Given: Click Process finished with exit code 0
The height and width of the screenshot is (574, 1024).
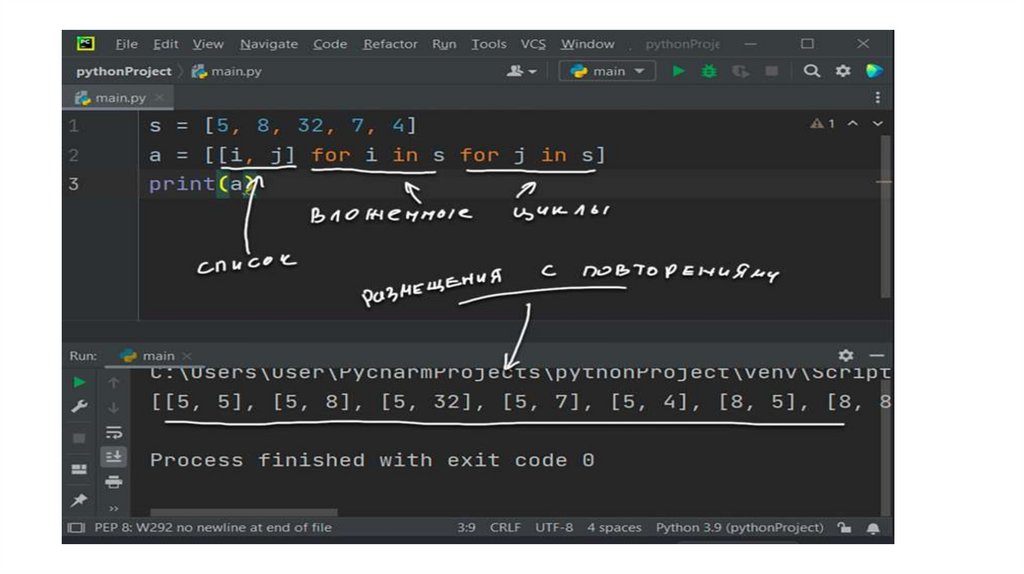Looking at the screenshot, I should [x=372, y=460].
